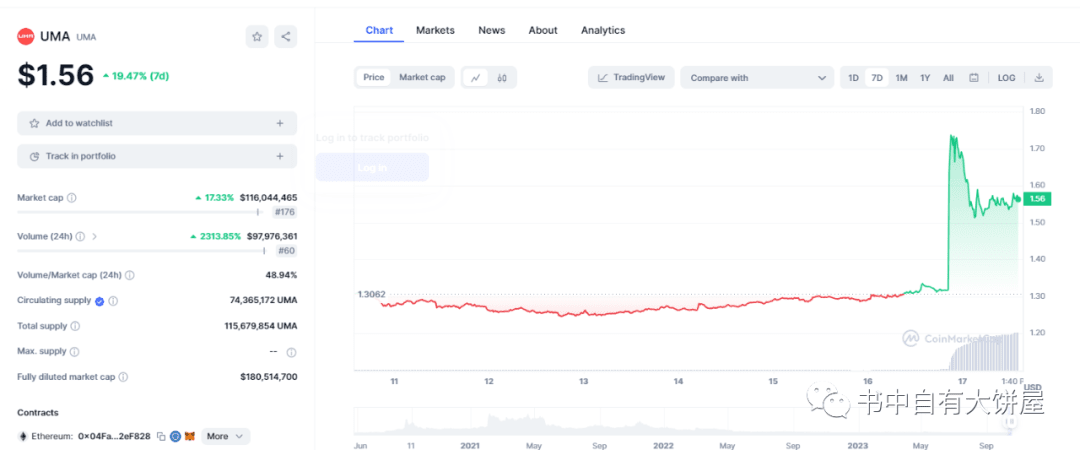Copy the Ethereum contract address
This screenshot has width=1080, height=450.
[x=160, y=436]
